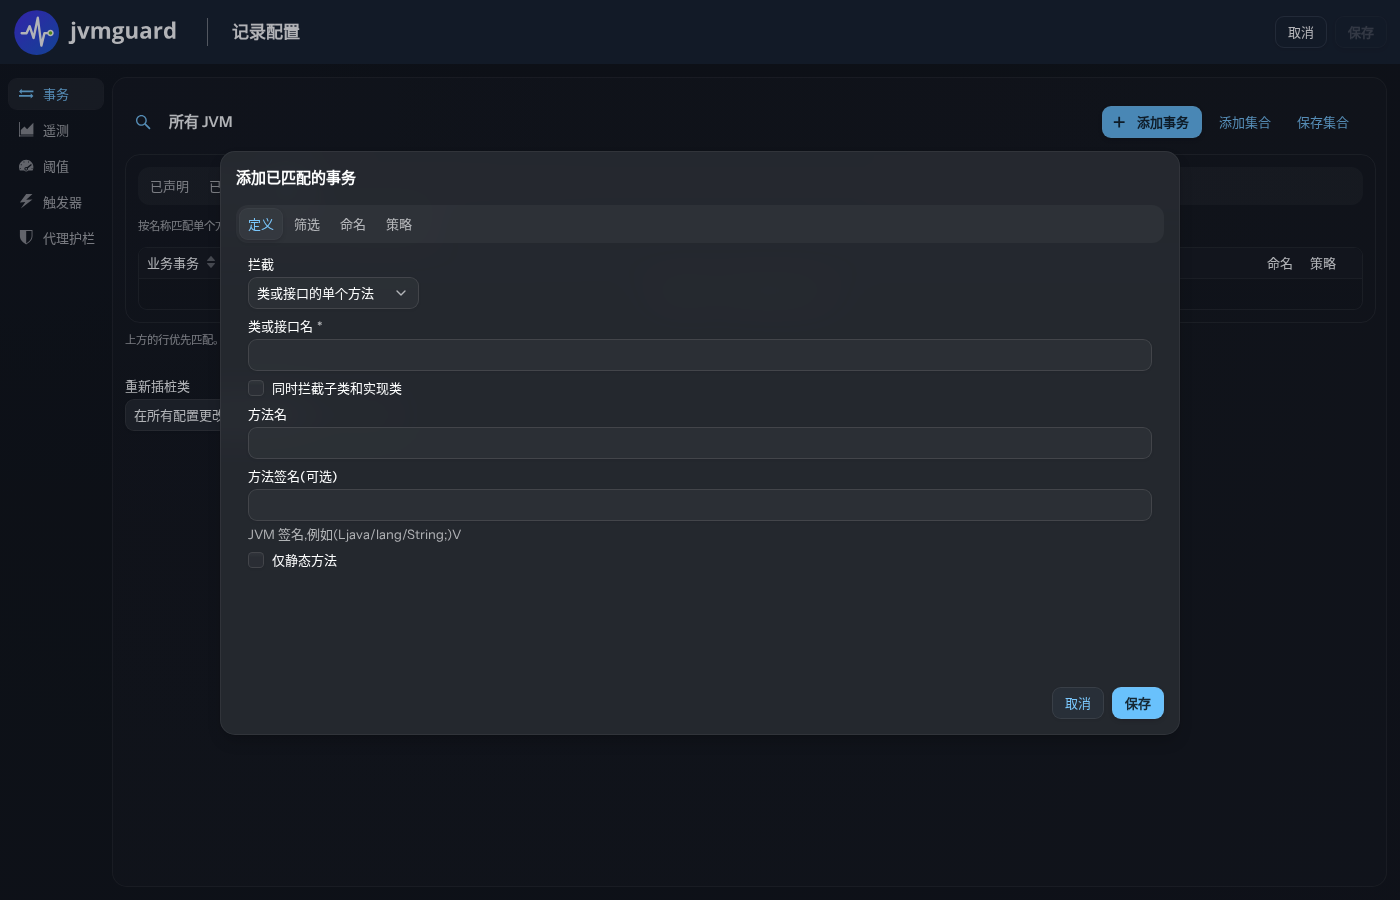The height and width of the screenshot is (900, 1400).
Task: Click the jvmguard logo icon
Action: click(37, 32)
